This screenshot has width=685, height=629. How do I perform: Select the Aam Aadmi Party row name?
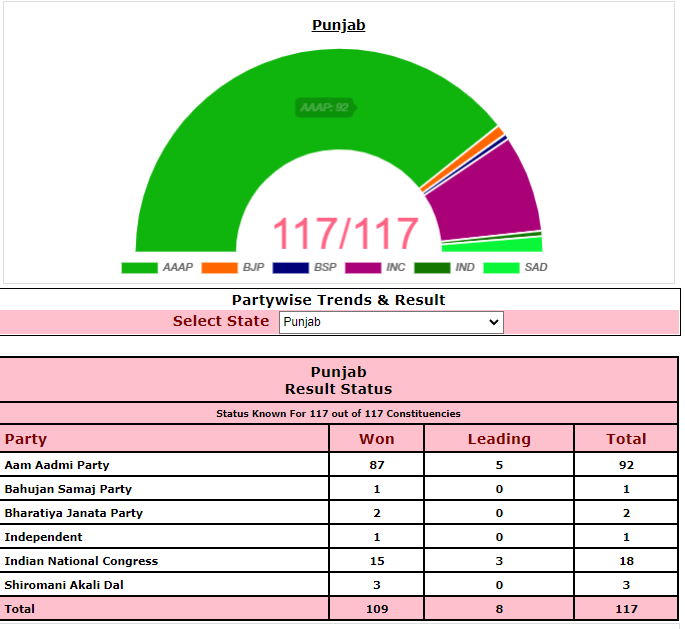(57, 465)
